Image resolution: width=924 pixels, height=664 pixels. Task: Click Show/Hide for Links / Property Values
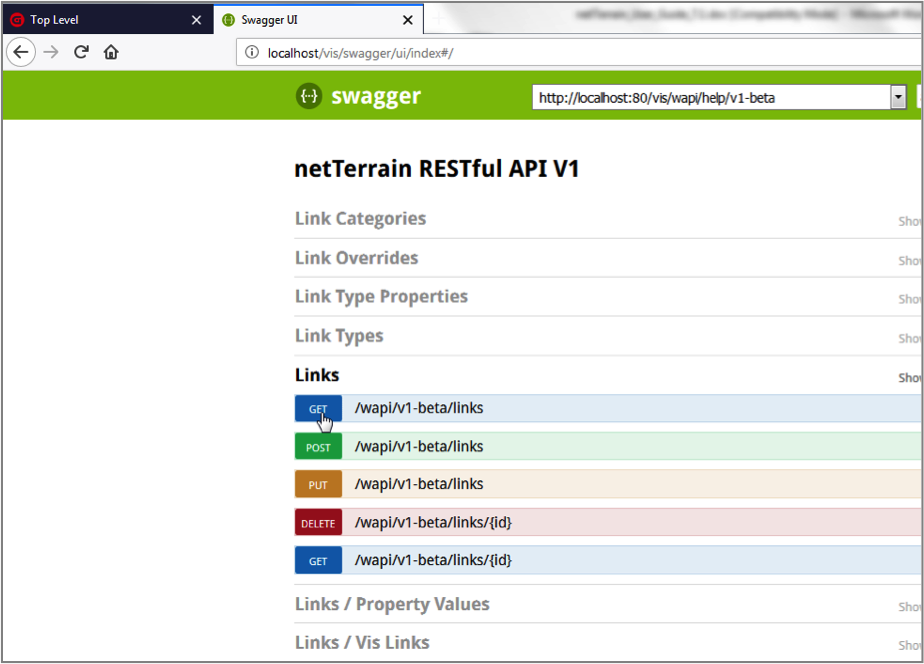909,607
